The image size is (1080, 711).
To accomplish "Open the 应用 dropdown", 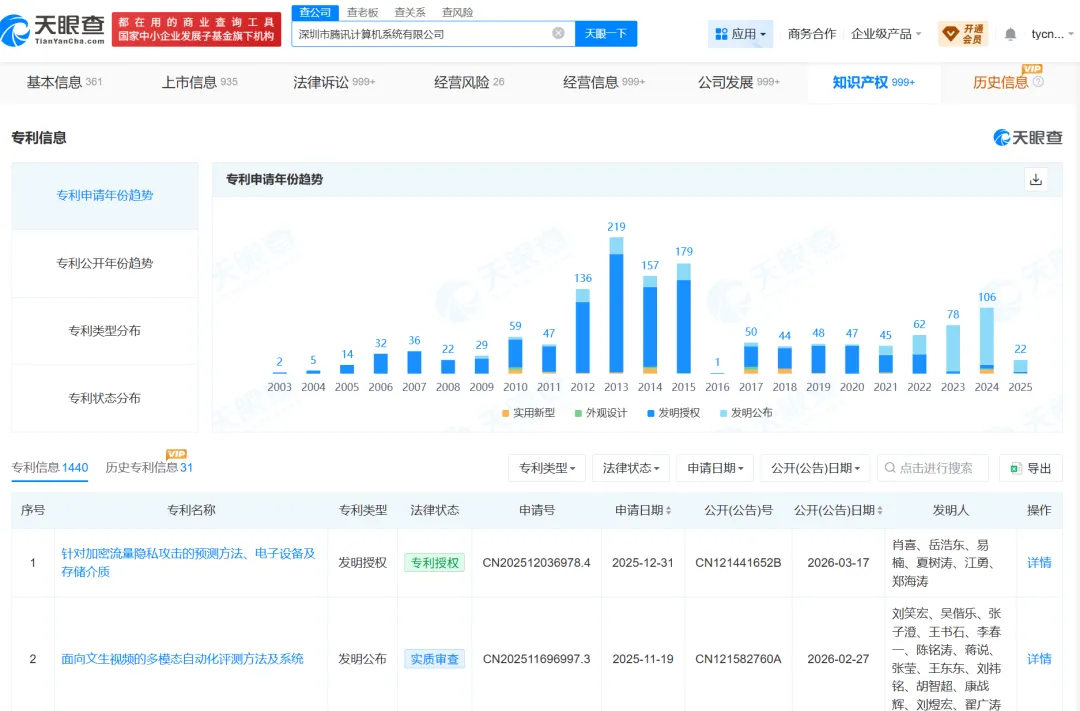I will point(740,34).
